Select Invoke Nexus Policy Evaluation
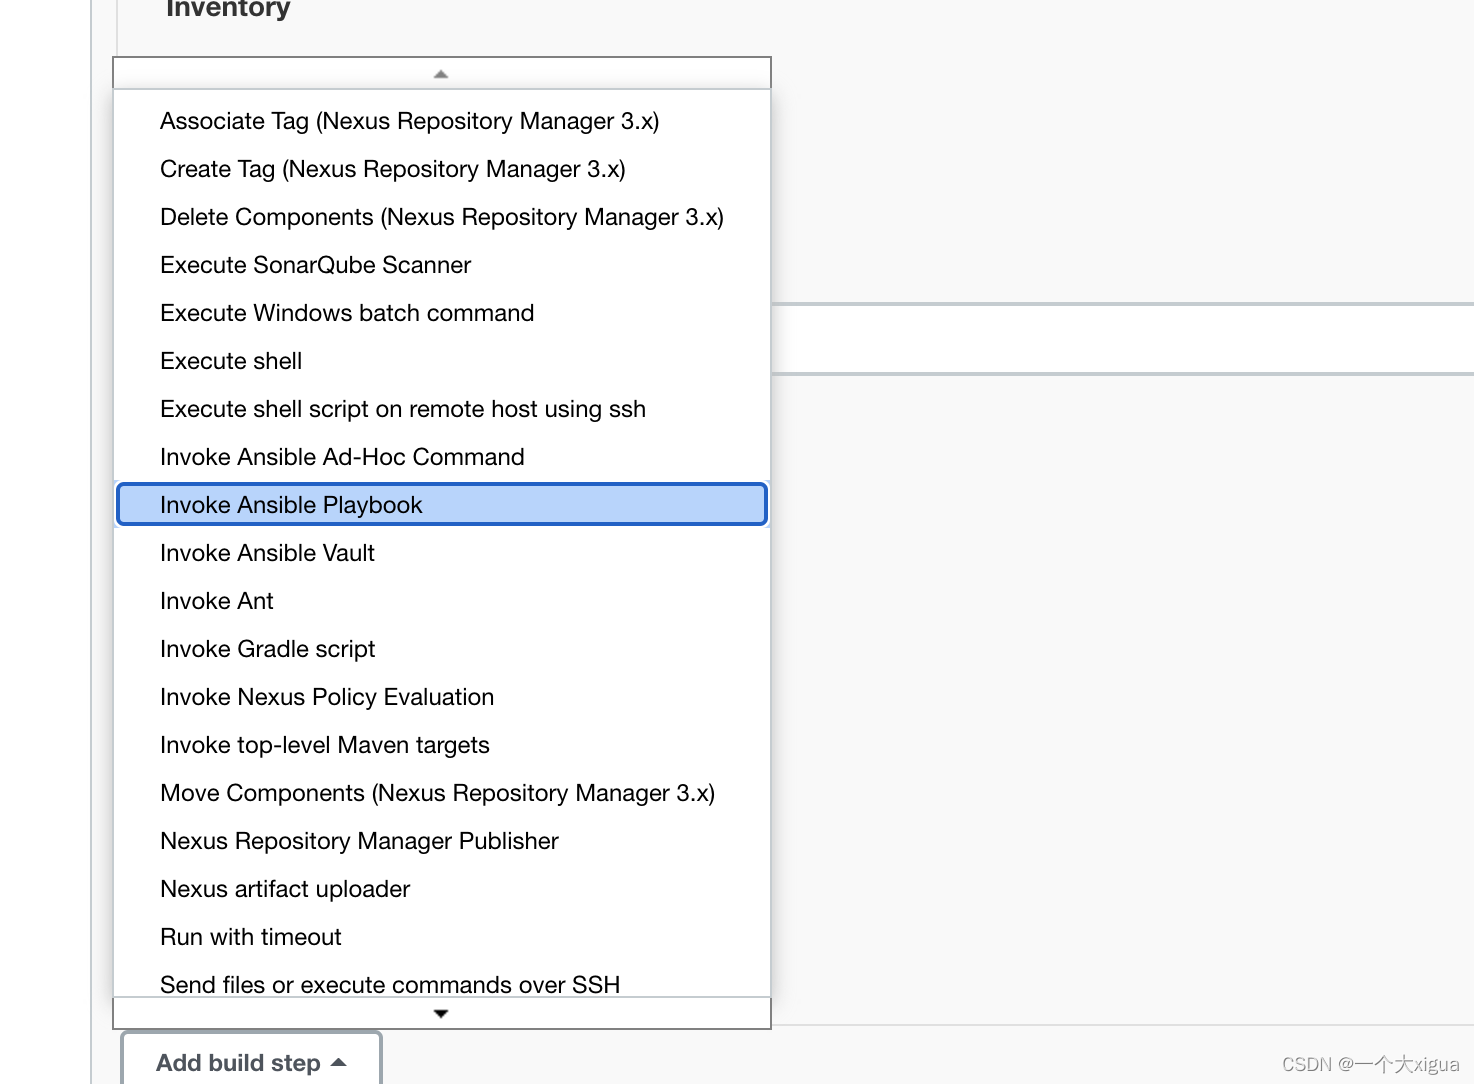Screen dimensions: 1474x1084 (x=326, y=696)
